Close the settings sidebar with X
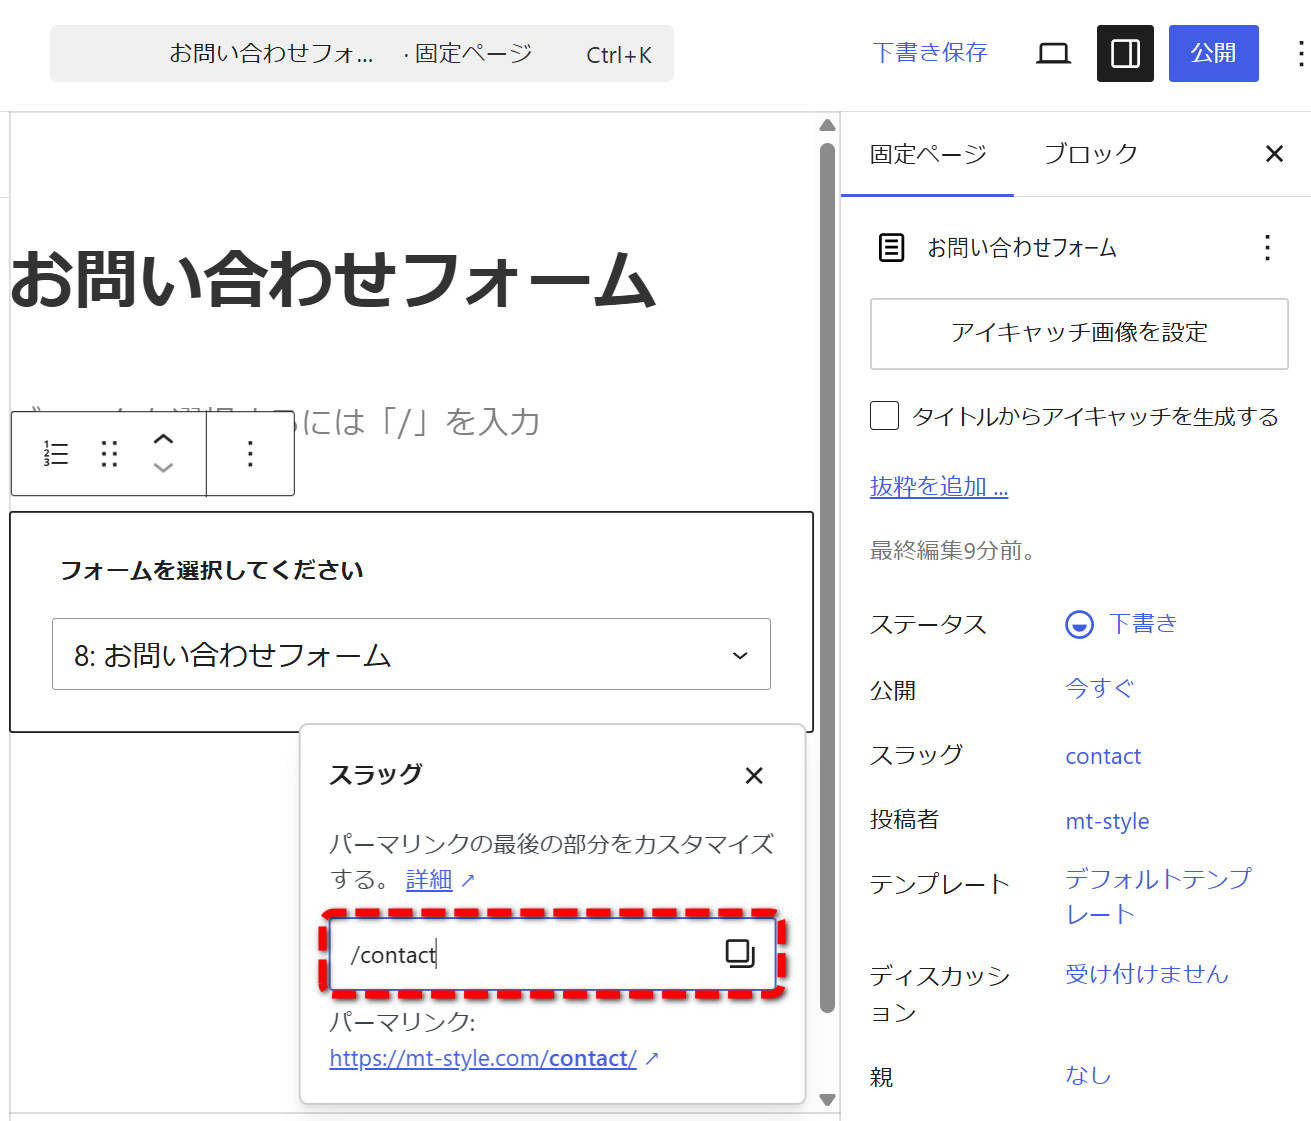Viewport: 1311px width, 1121px height. pyautogui.click(x=1274, y=154)
